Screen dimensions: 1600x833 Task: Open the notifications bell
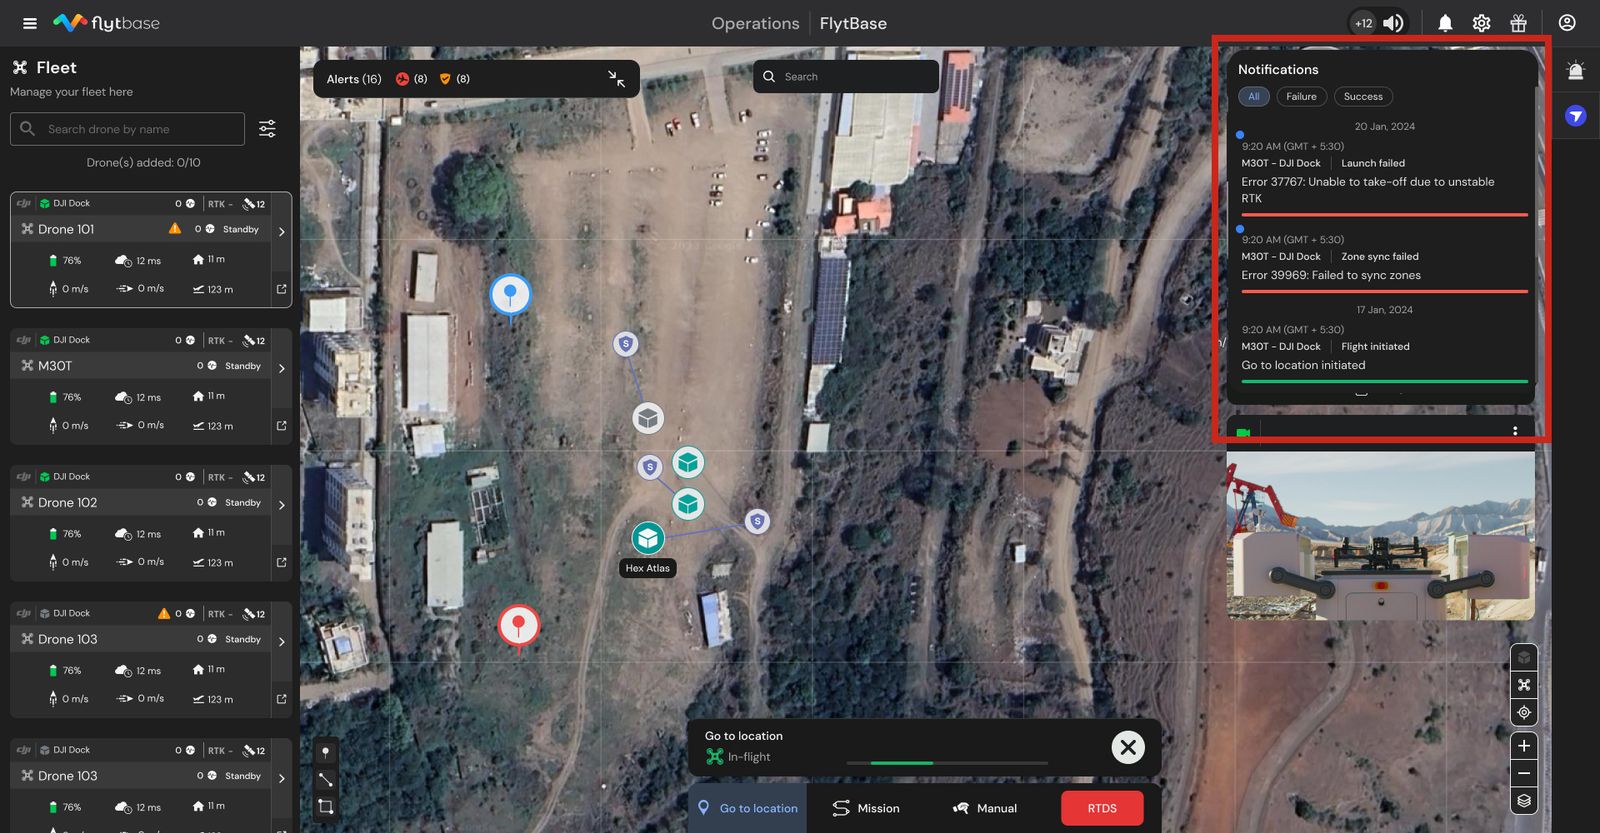click(x=1445, y=23)
